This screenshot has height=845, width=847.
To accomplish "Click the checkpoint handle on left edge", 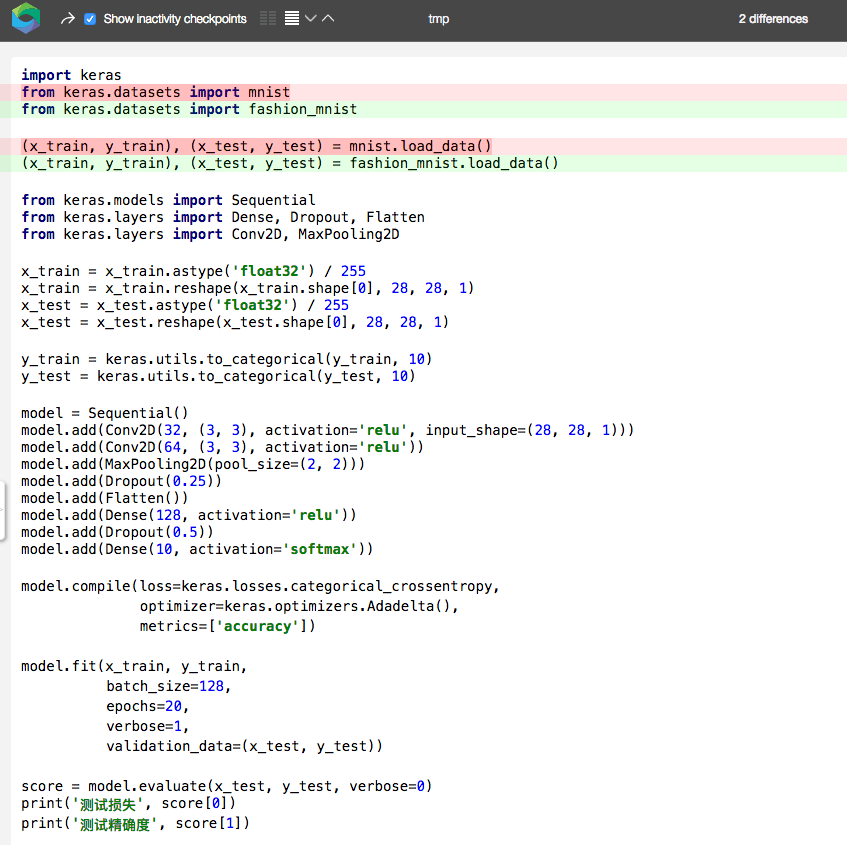I will click(x=4, y=510).
